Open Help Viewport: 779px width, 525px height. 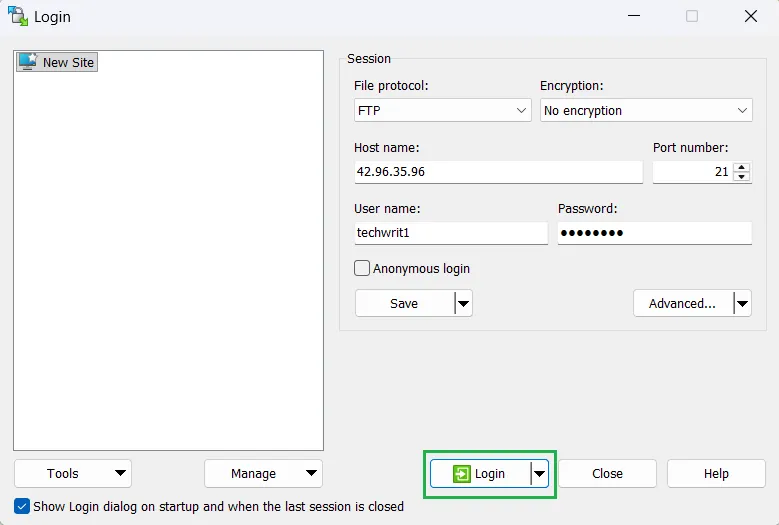[716, 473]
